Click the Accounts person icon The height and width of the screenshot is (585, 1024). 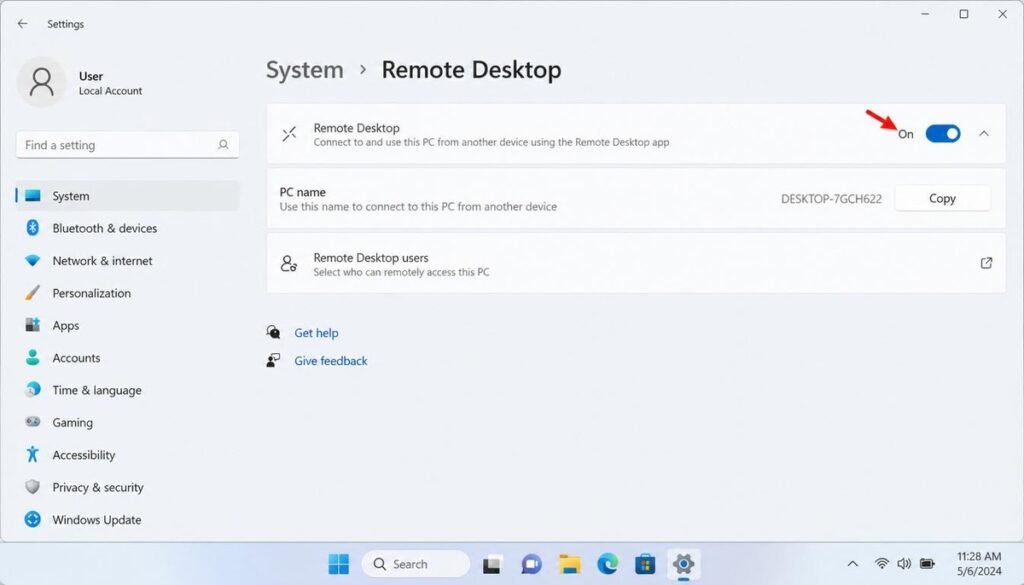coord(33,357)
